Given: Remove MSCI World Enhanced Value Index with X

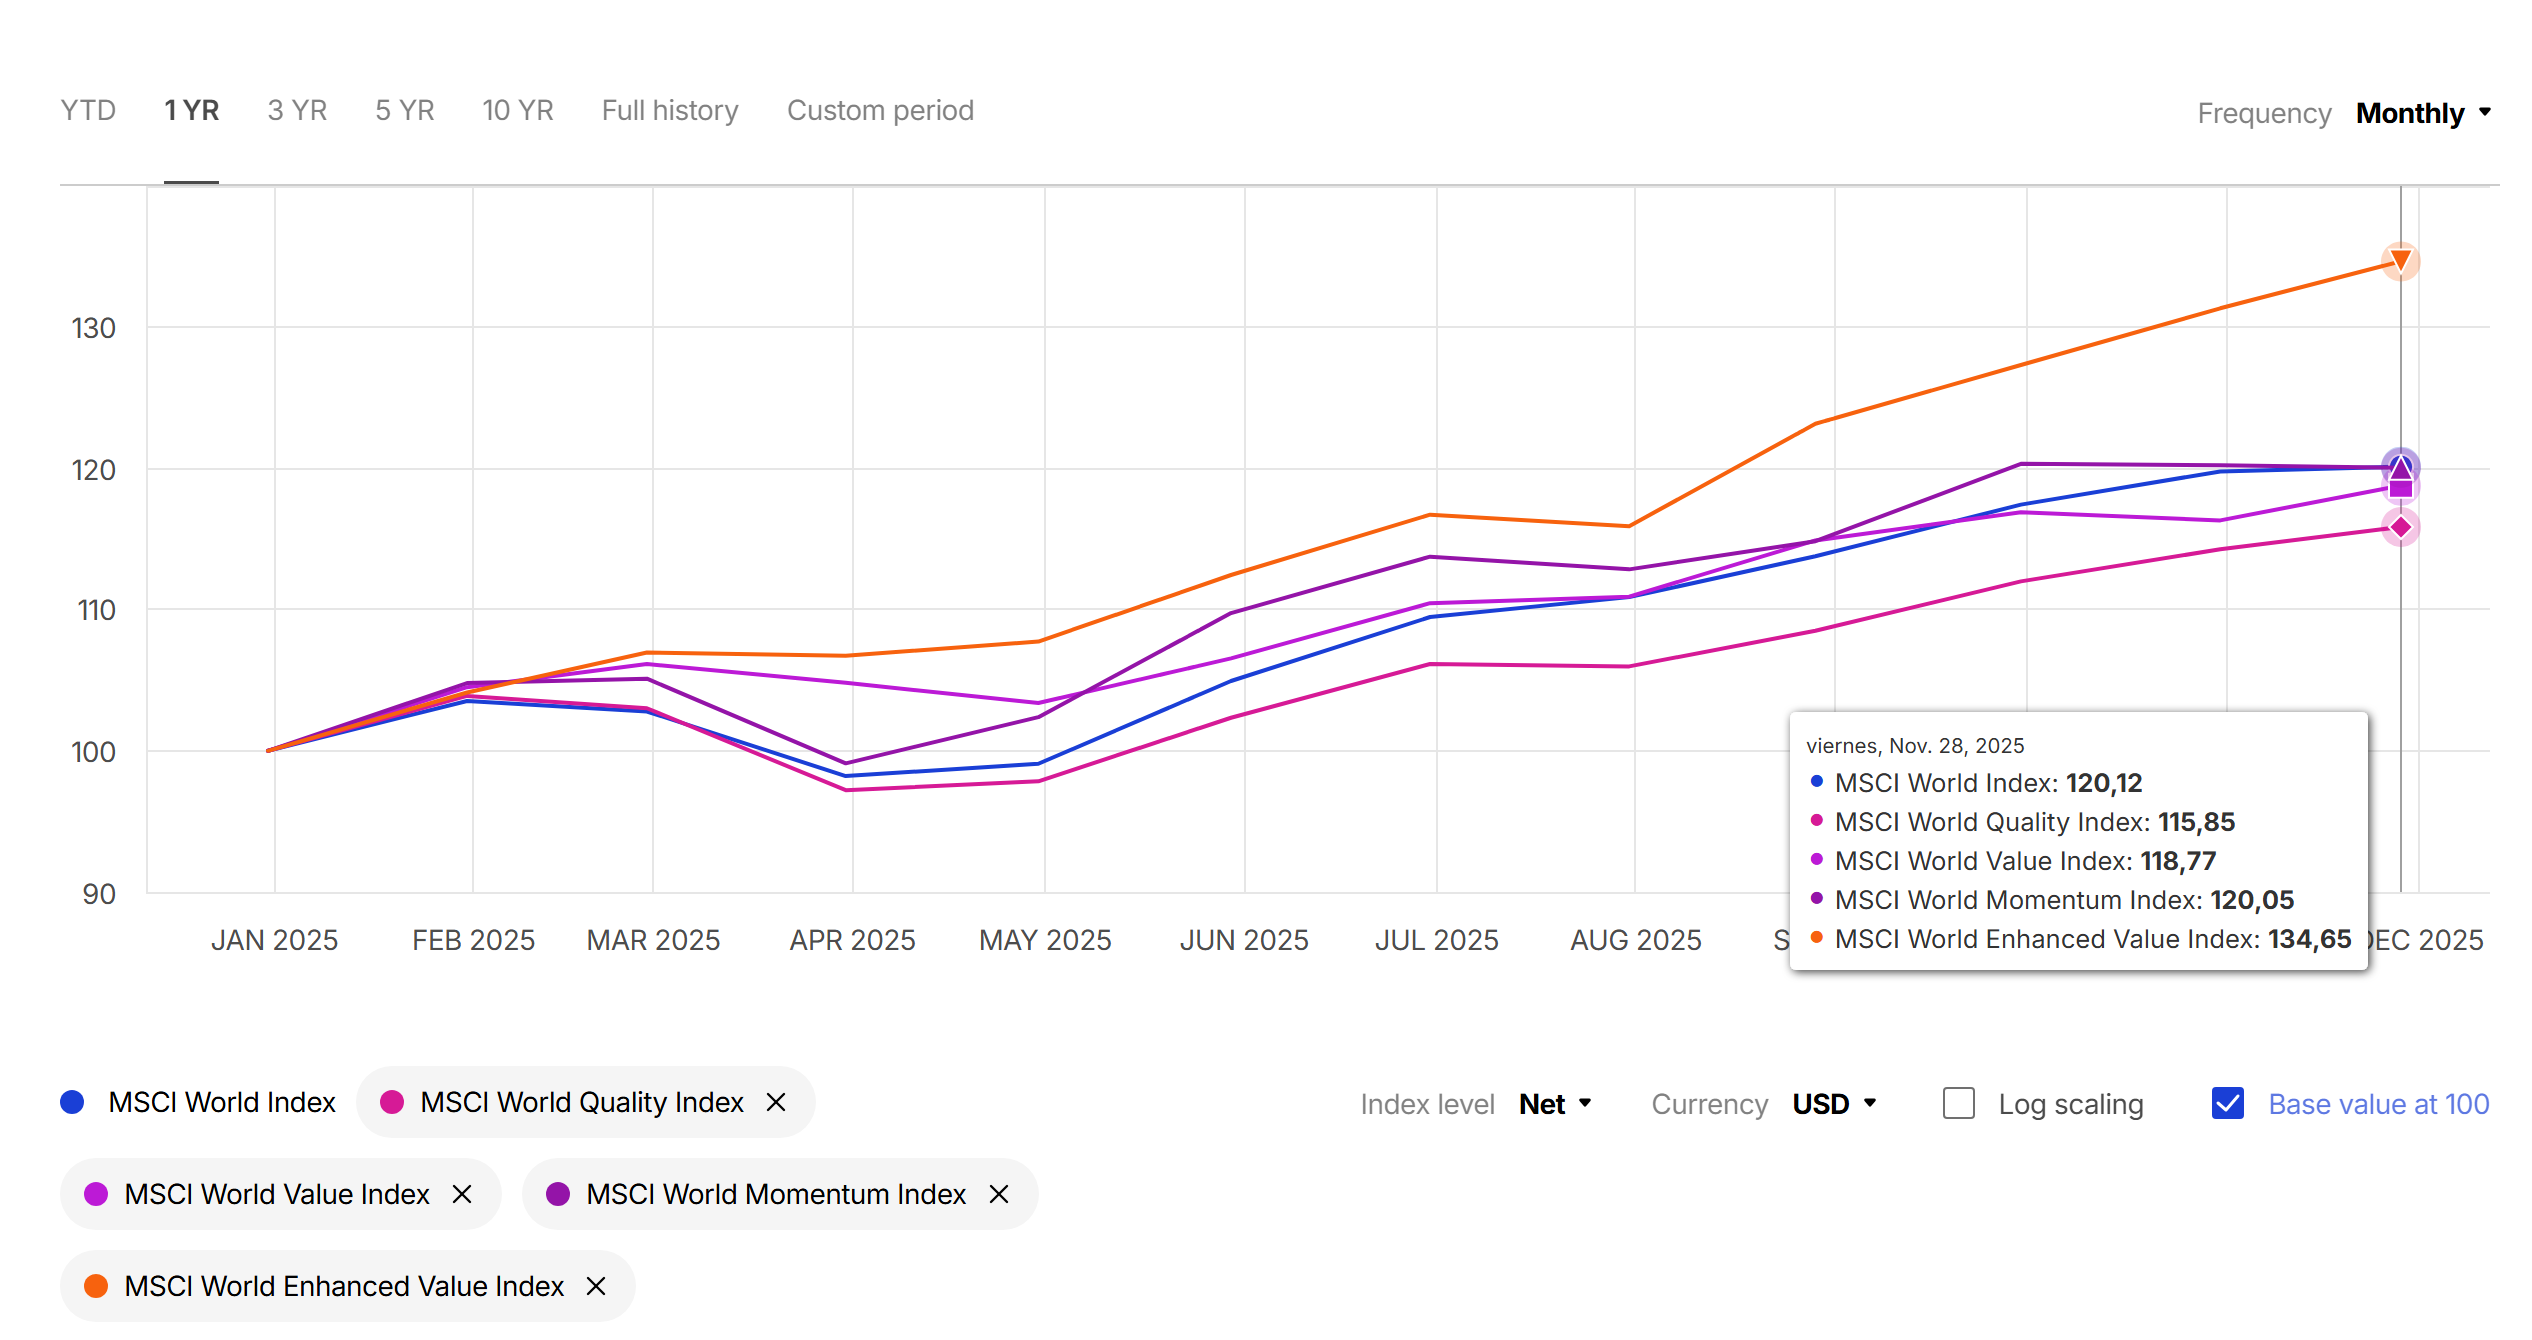Looking at the screenshot, I should pyautogui.click(x=596, y=1286).
